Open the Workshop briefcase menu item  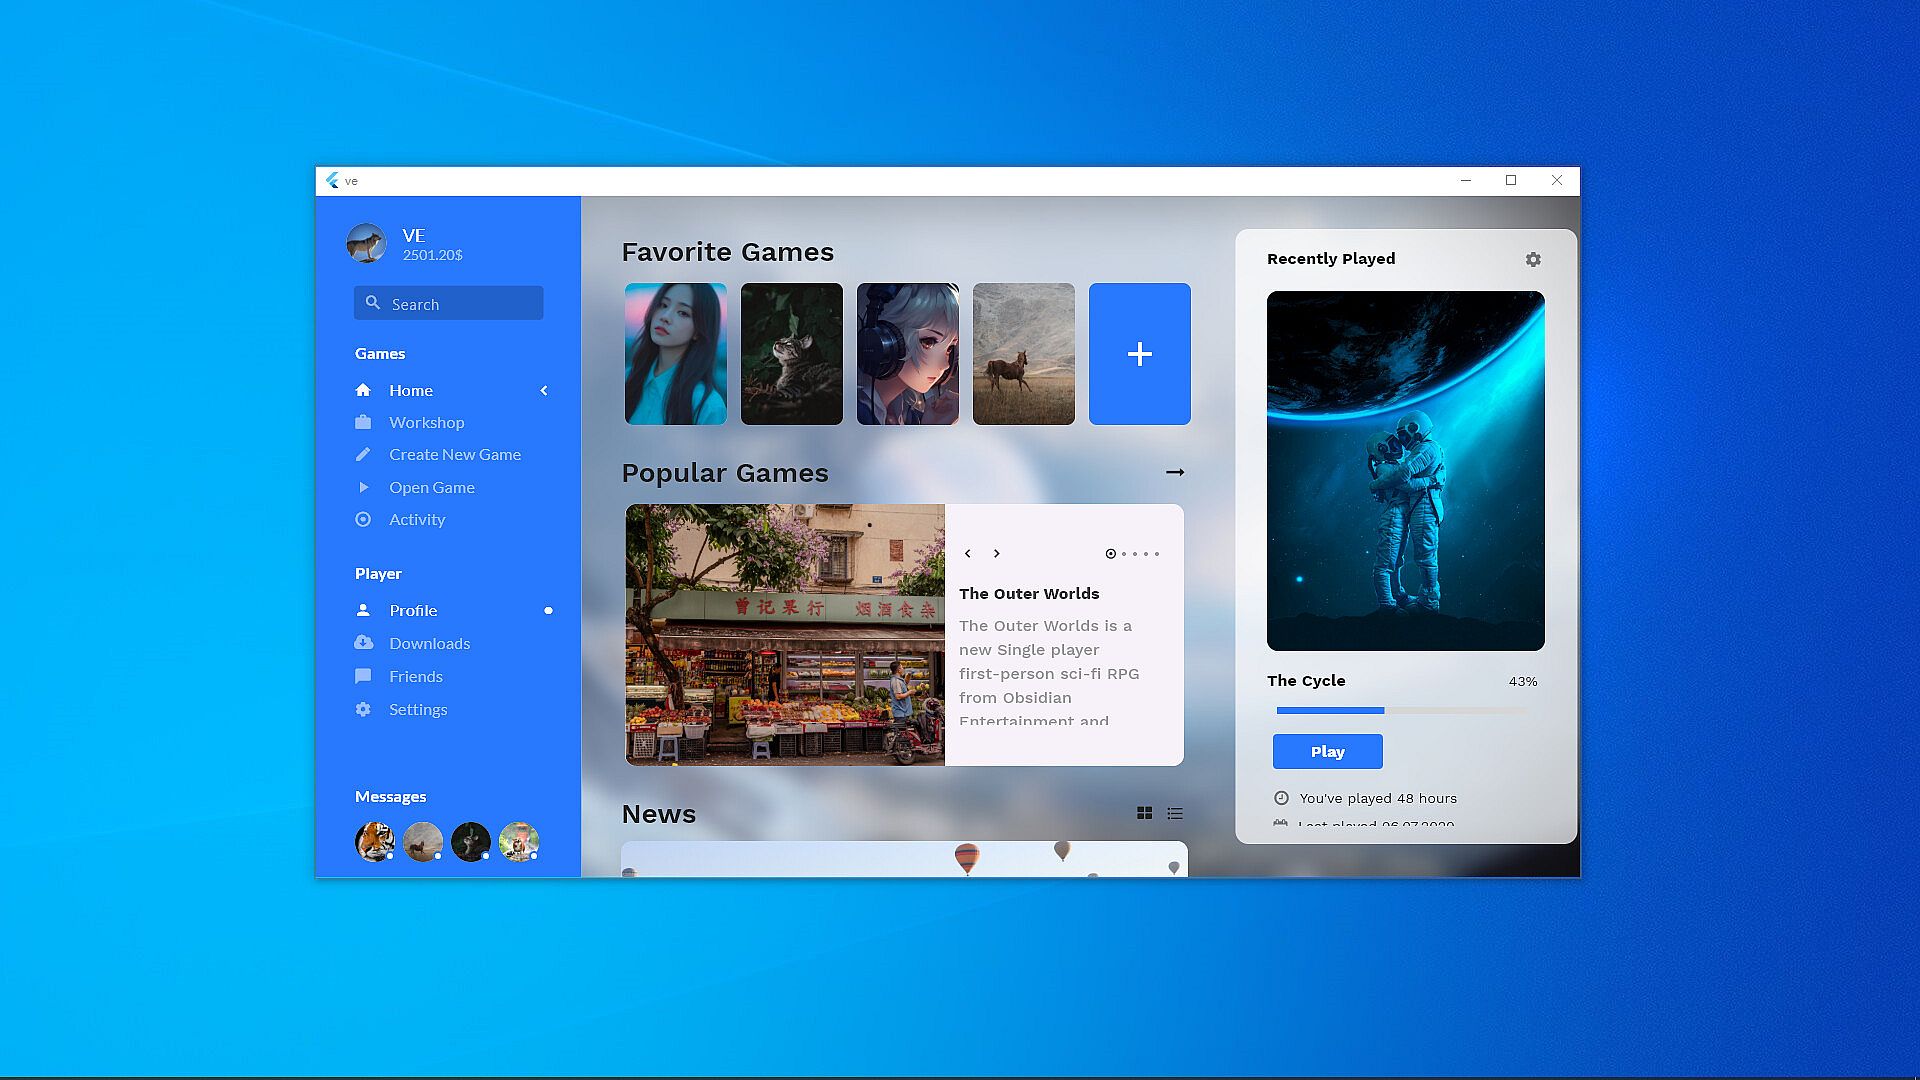[425, 423]
